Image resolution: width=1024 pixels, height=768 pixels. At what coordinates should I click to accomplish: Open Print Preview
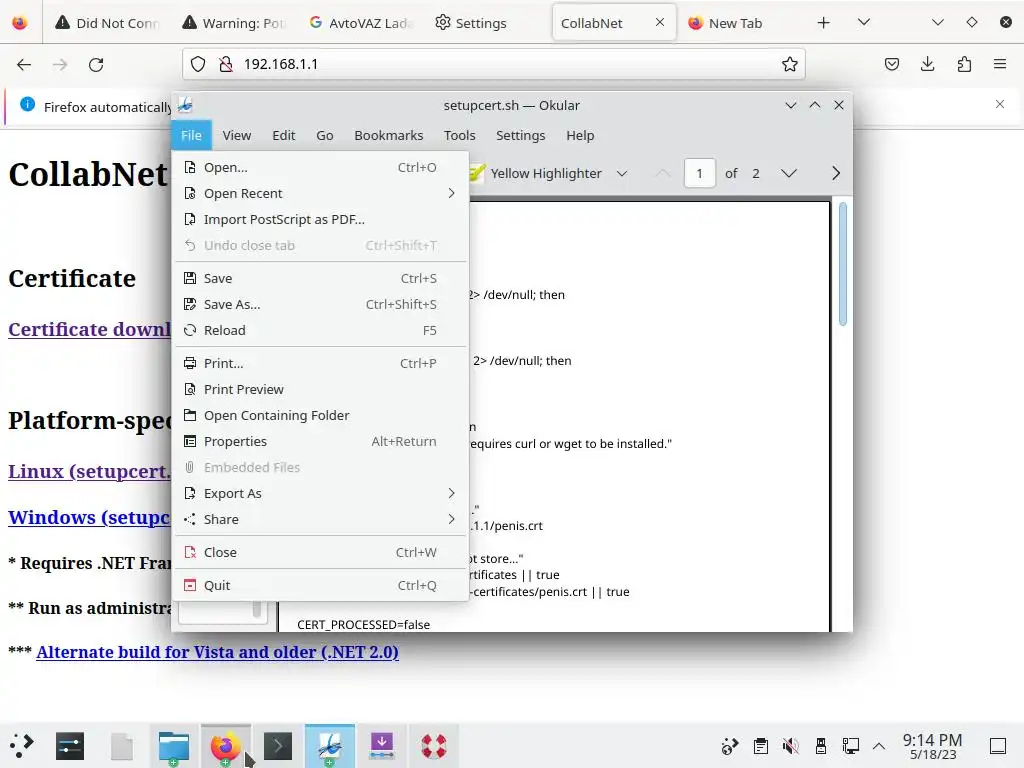(x=320, y=389)
